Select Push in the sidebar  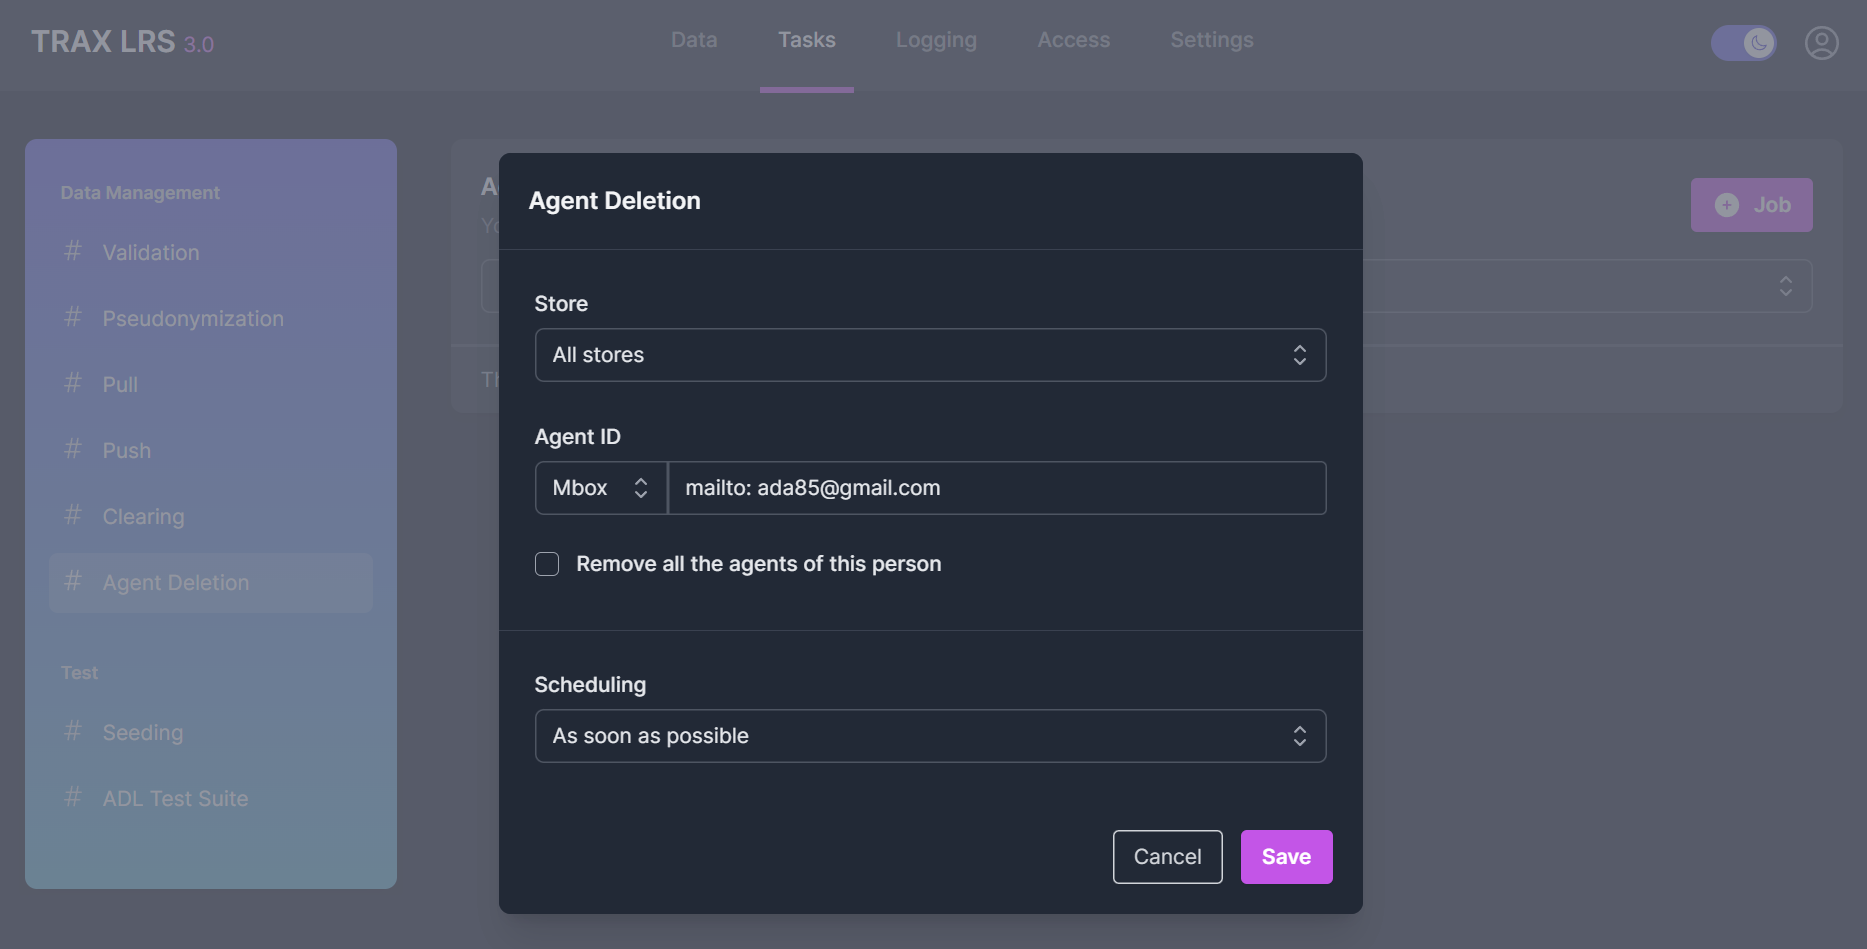(127, 451)
